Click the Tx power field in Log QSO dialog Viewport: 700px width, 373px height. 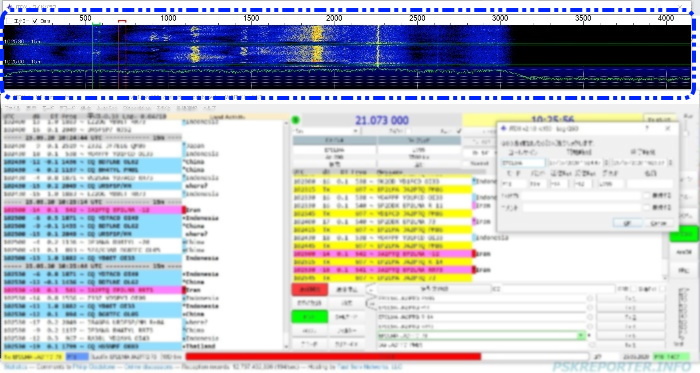(x=581, y=195)
